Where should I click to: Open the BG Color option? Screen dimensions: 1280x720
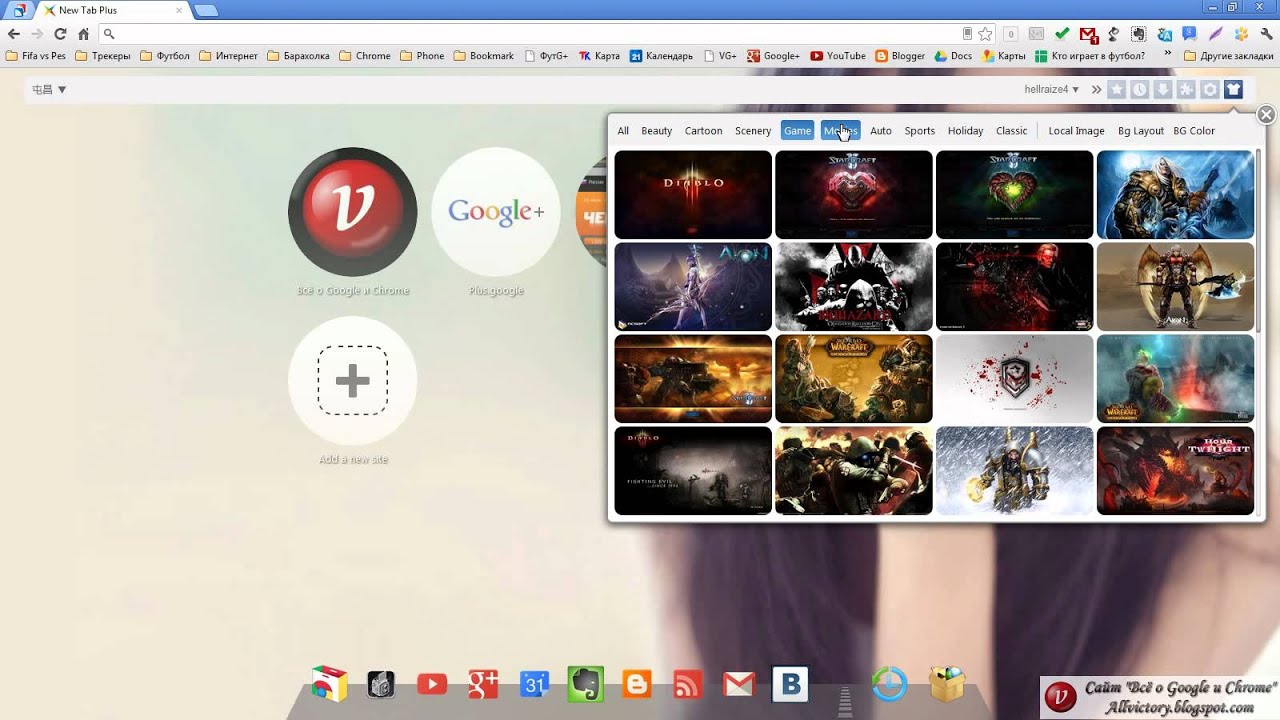click(x=1194, y=131)
